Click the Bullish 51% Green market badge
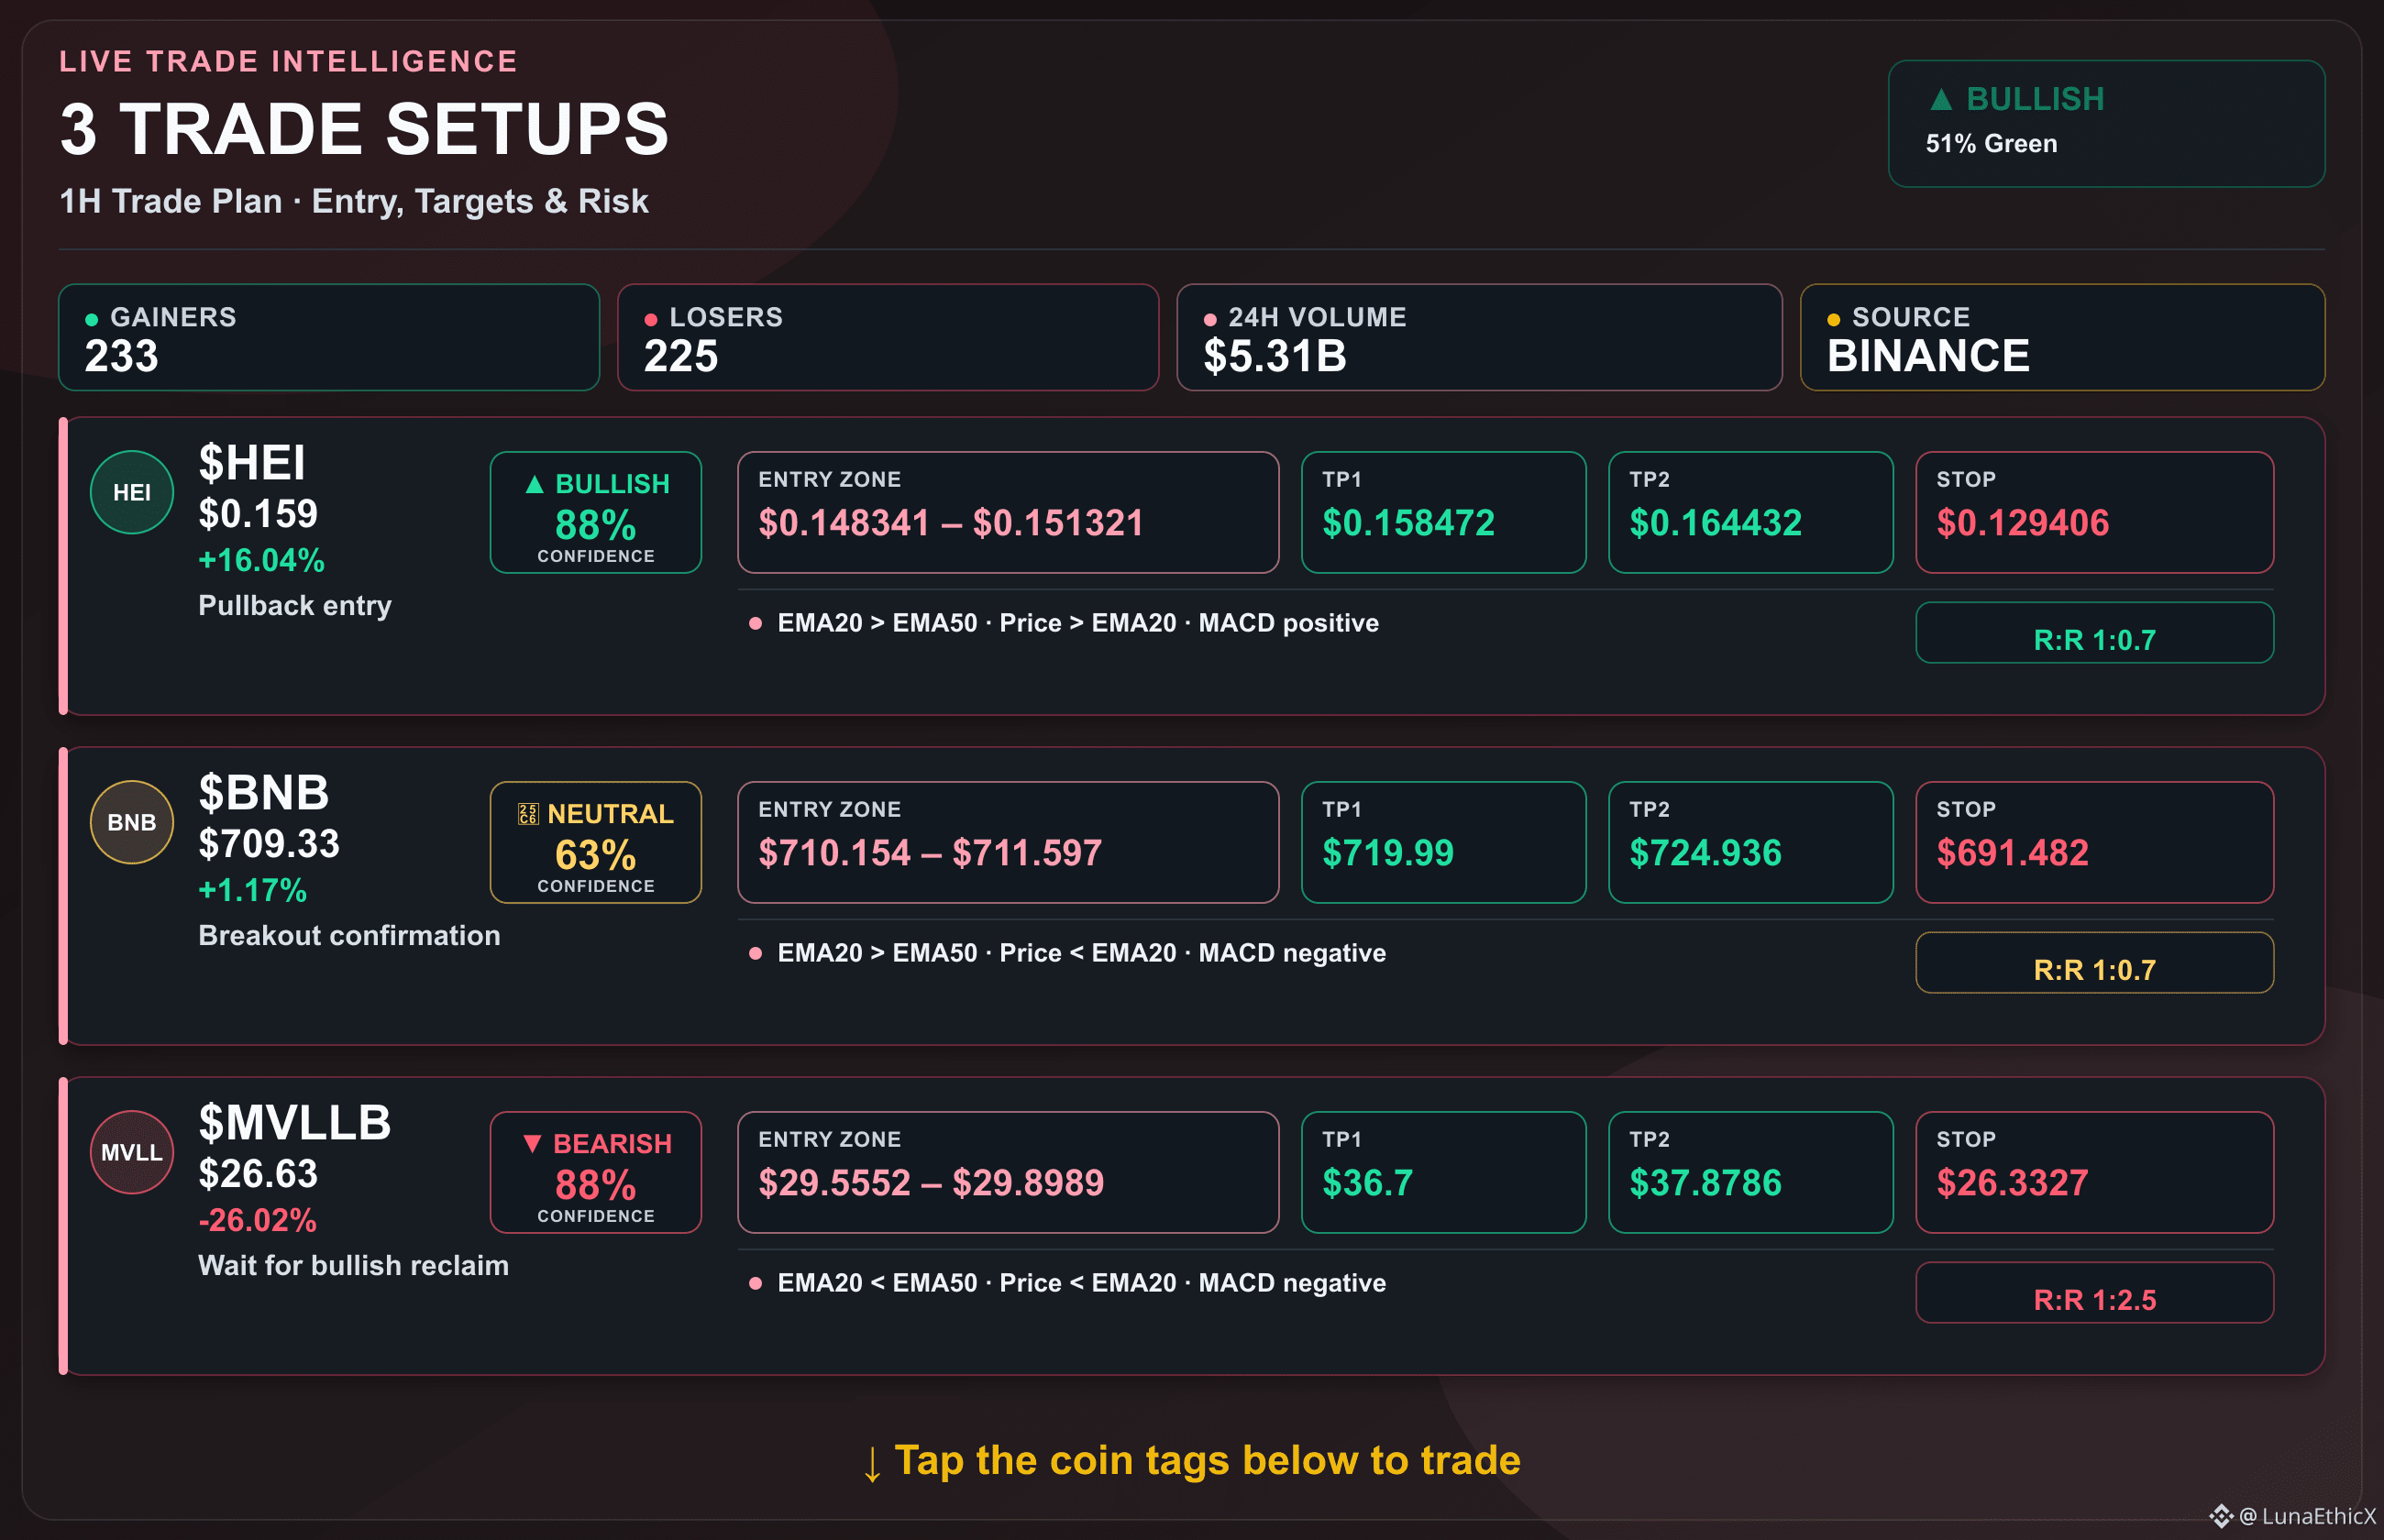The image size is (2384, 1540). [2106, 123]
